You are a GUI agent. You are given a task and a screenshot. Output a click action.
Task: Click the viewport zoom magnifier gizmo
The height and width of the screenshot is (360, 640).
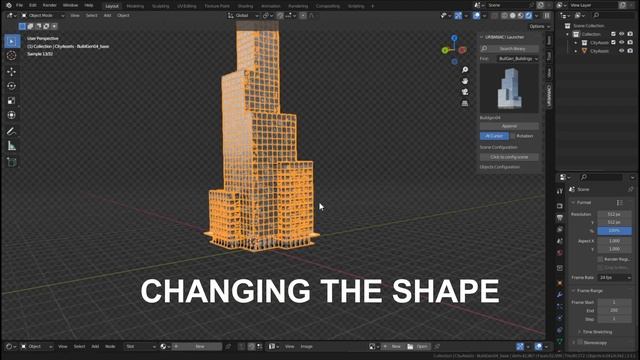(x=465, y=70)
